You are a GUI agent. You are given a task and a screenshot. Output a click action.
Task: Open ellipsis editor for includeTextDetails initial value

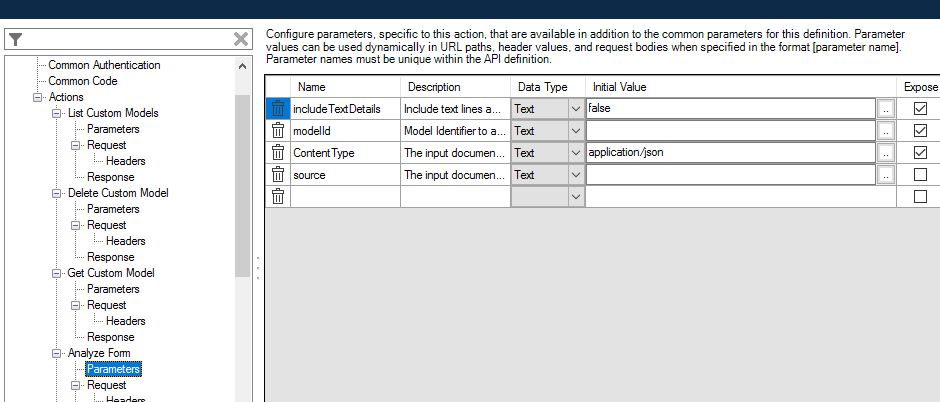(886, 108)
